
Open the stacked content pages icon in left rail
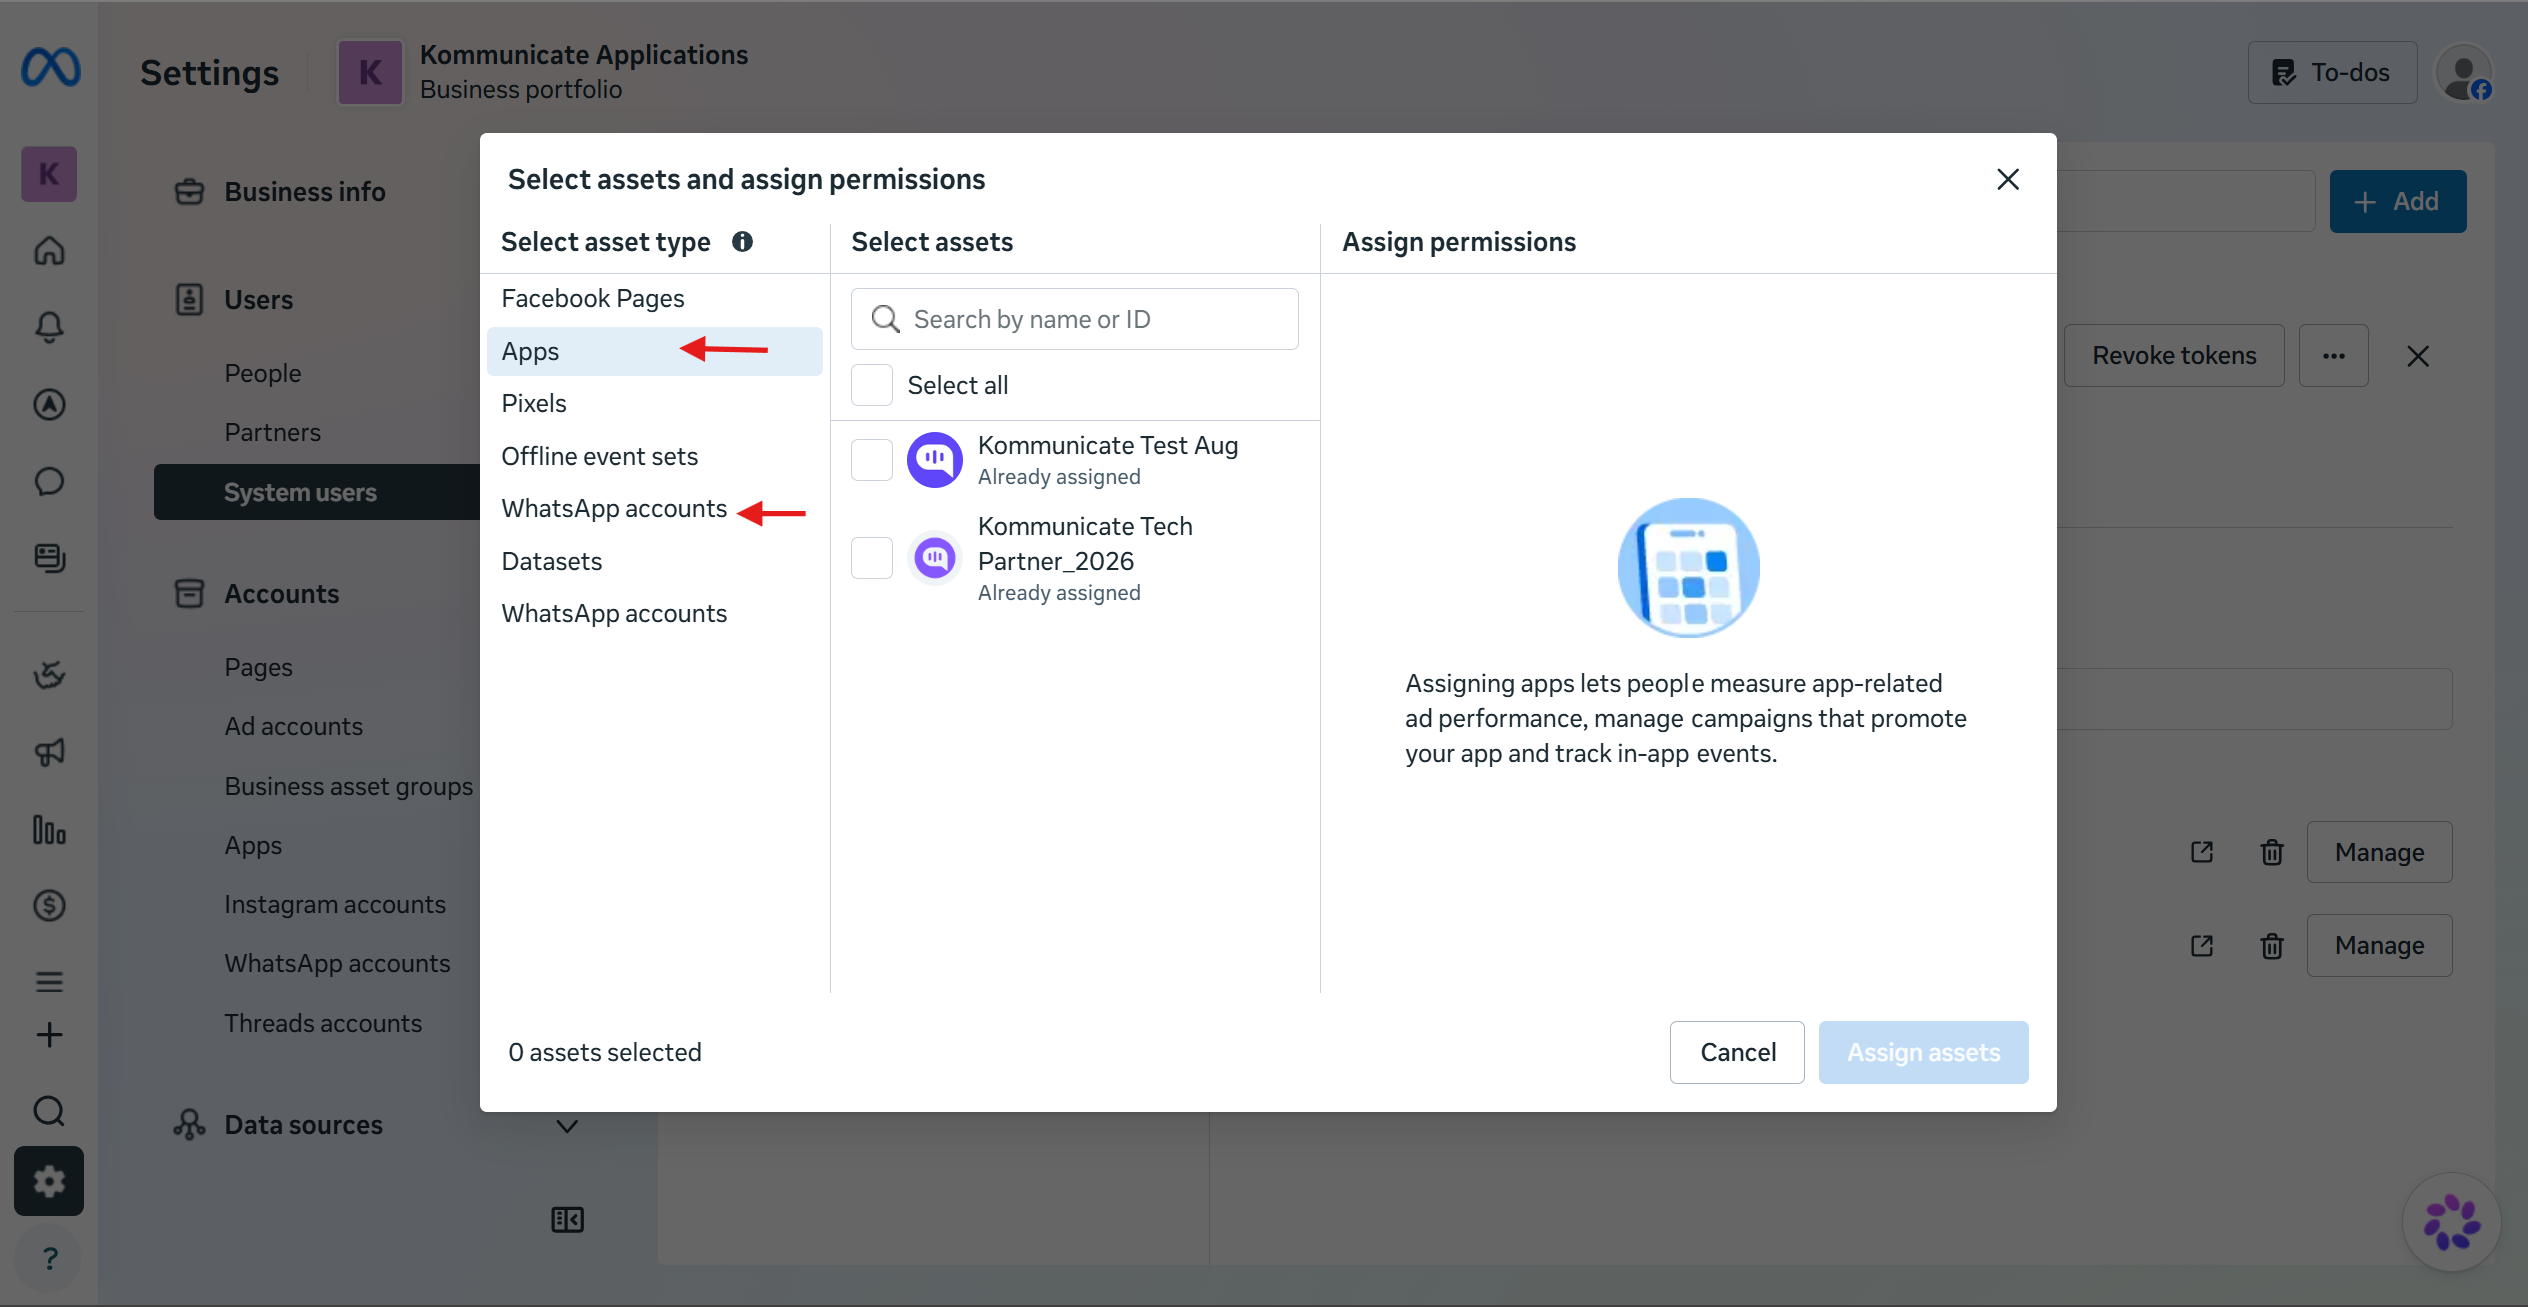tap(49, 558)
